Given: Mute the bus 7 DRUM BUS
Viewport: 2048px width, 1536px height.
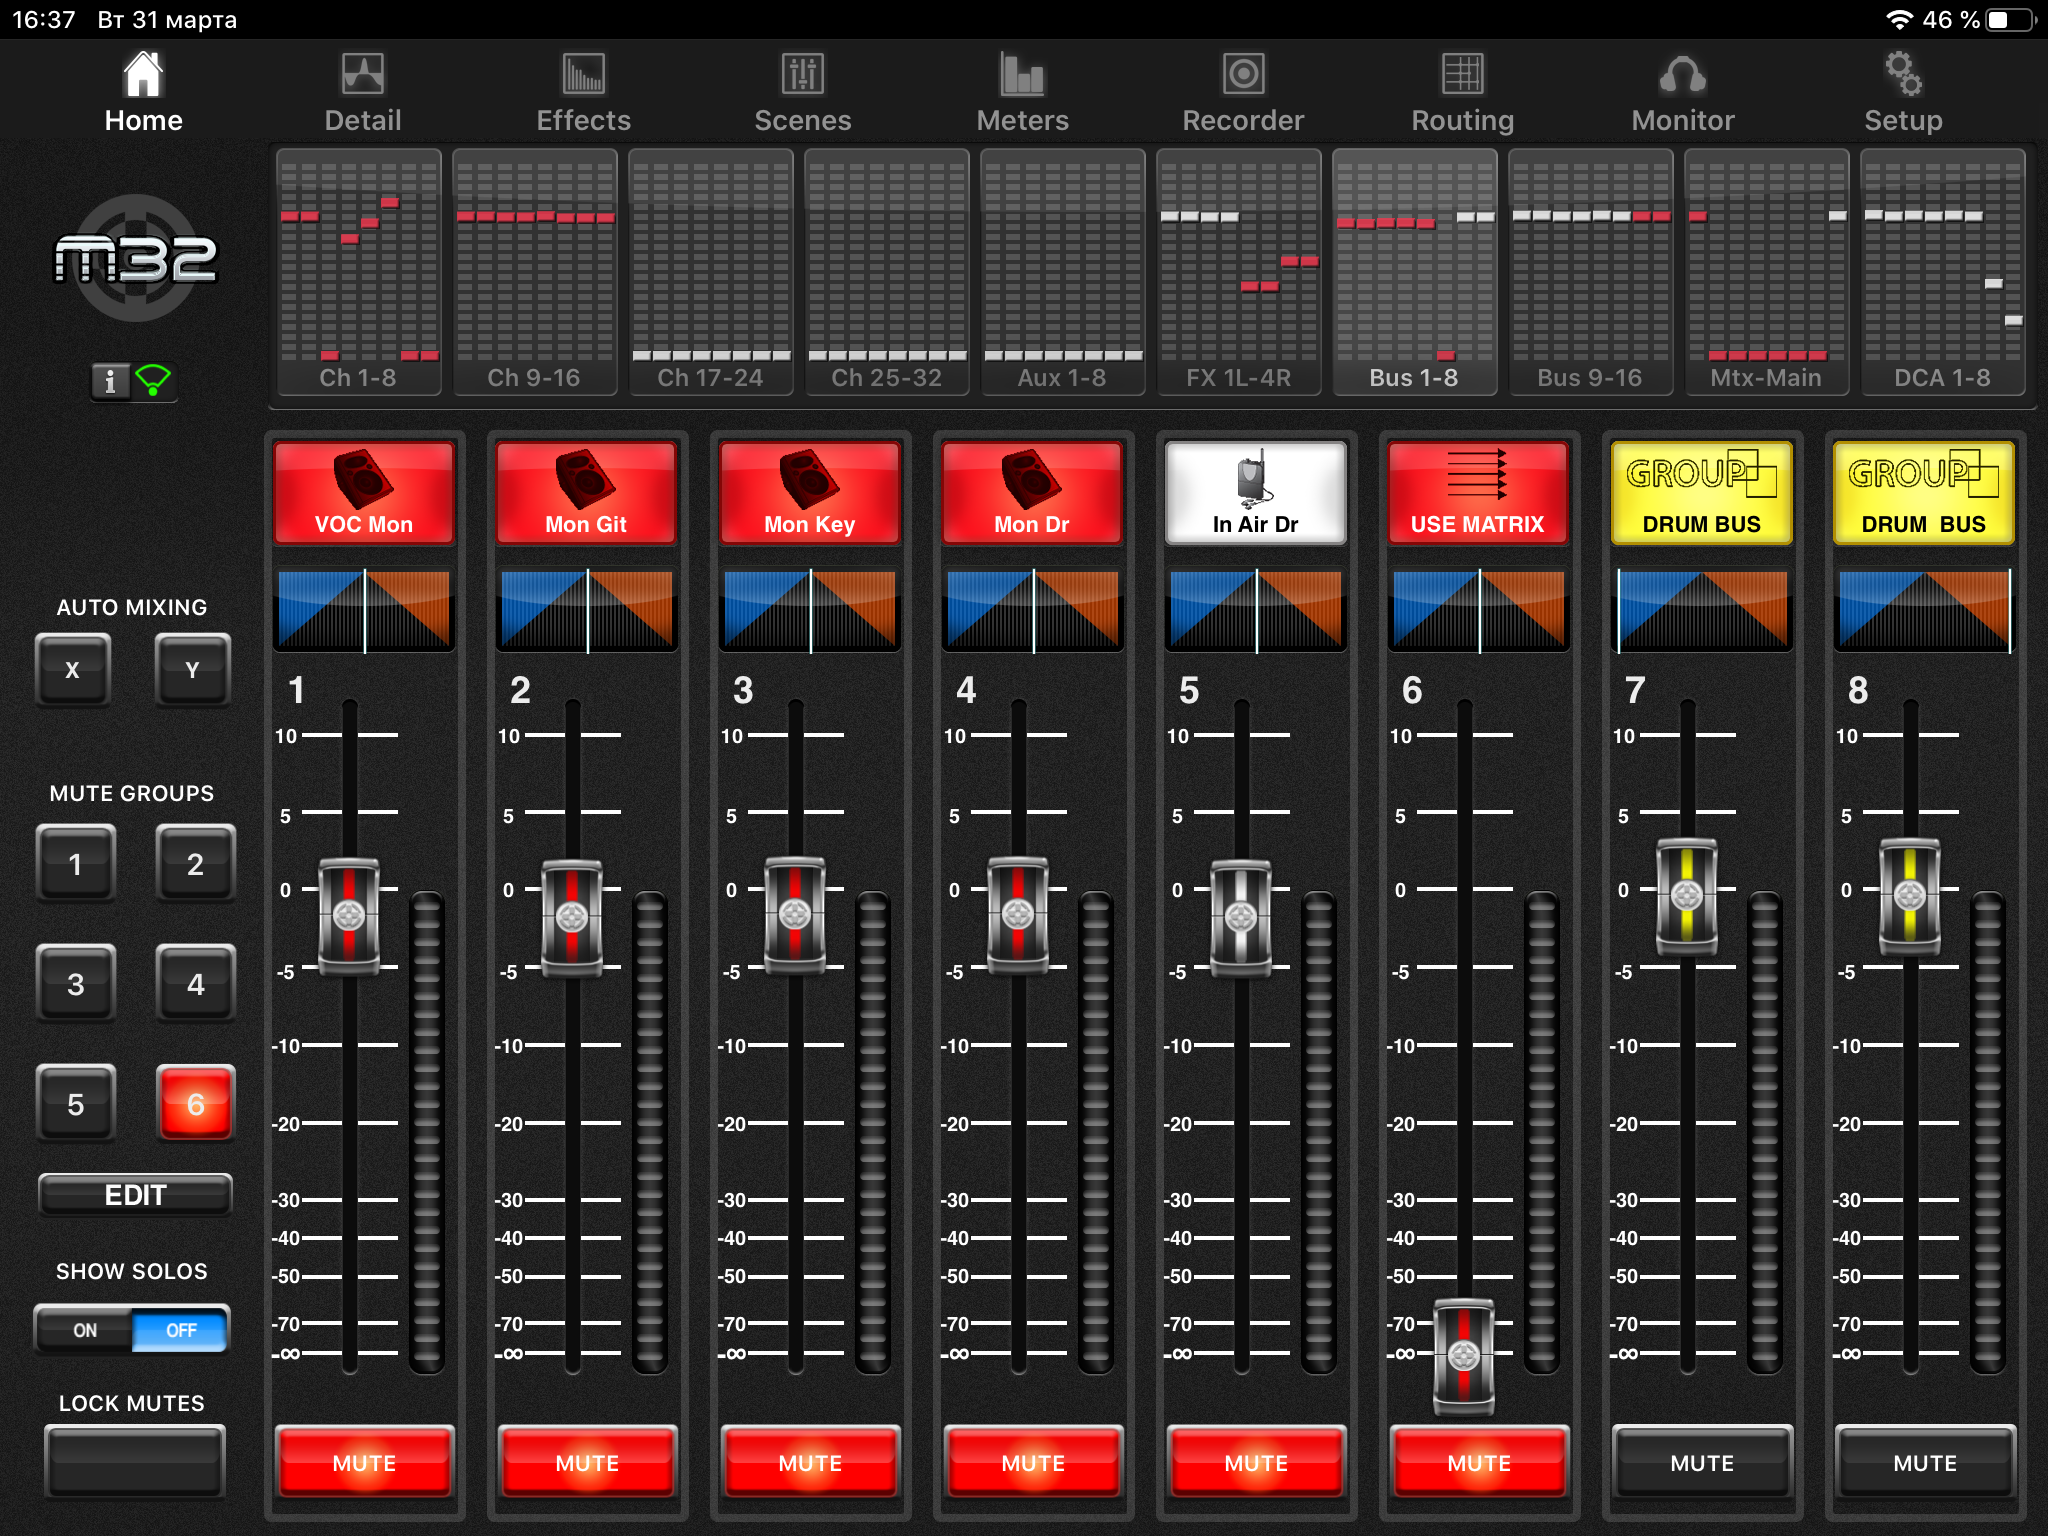Looking at the screenshot, I should [1702, 1462].
